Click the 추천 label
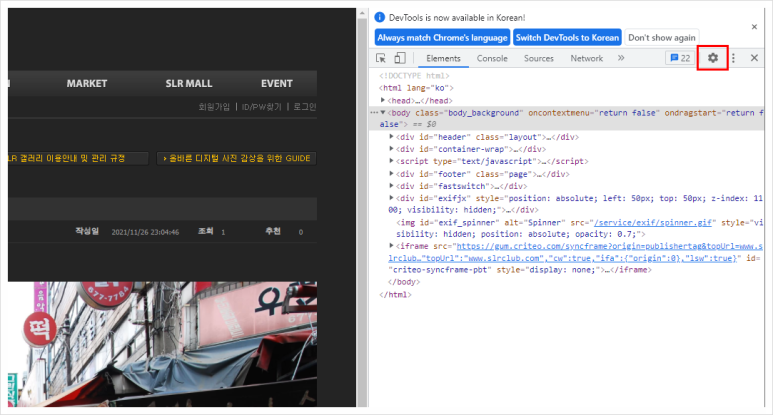The height and width of the screenshot is (415, 773). tap(273, 231)
